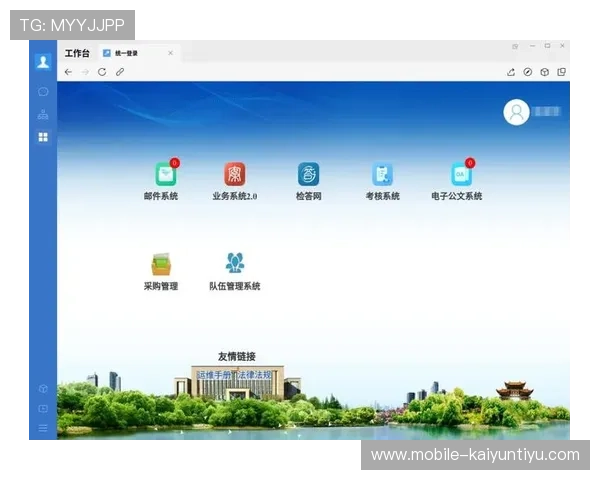600x480 pixels.
Task: Open the 法律法规 link
Action: point(254,375)
